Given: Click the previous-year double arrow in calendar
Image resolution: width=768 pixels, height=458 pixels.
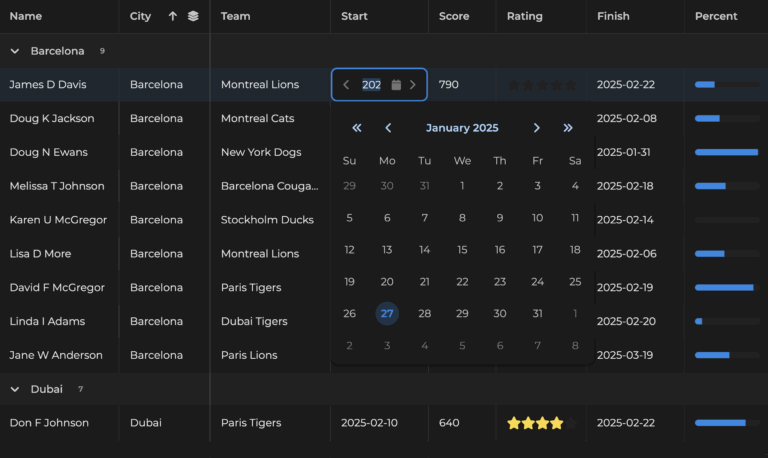Looking at the screenshot, I should (357, 128).
